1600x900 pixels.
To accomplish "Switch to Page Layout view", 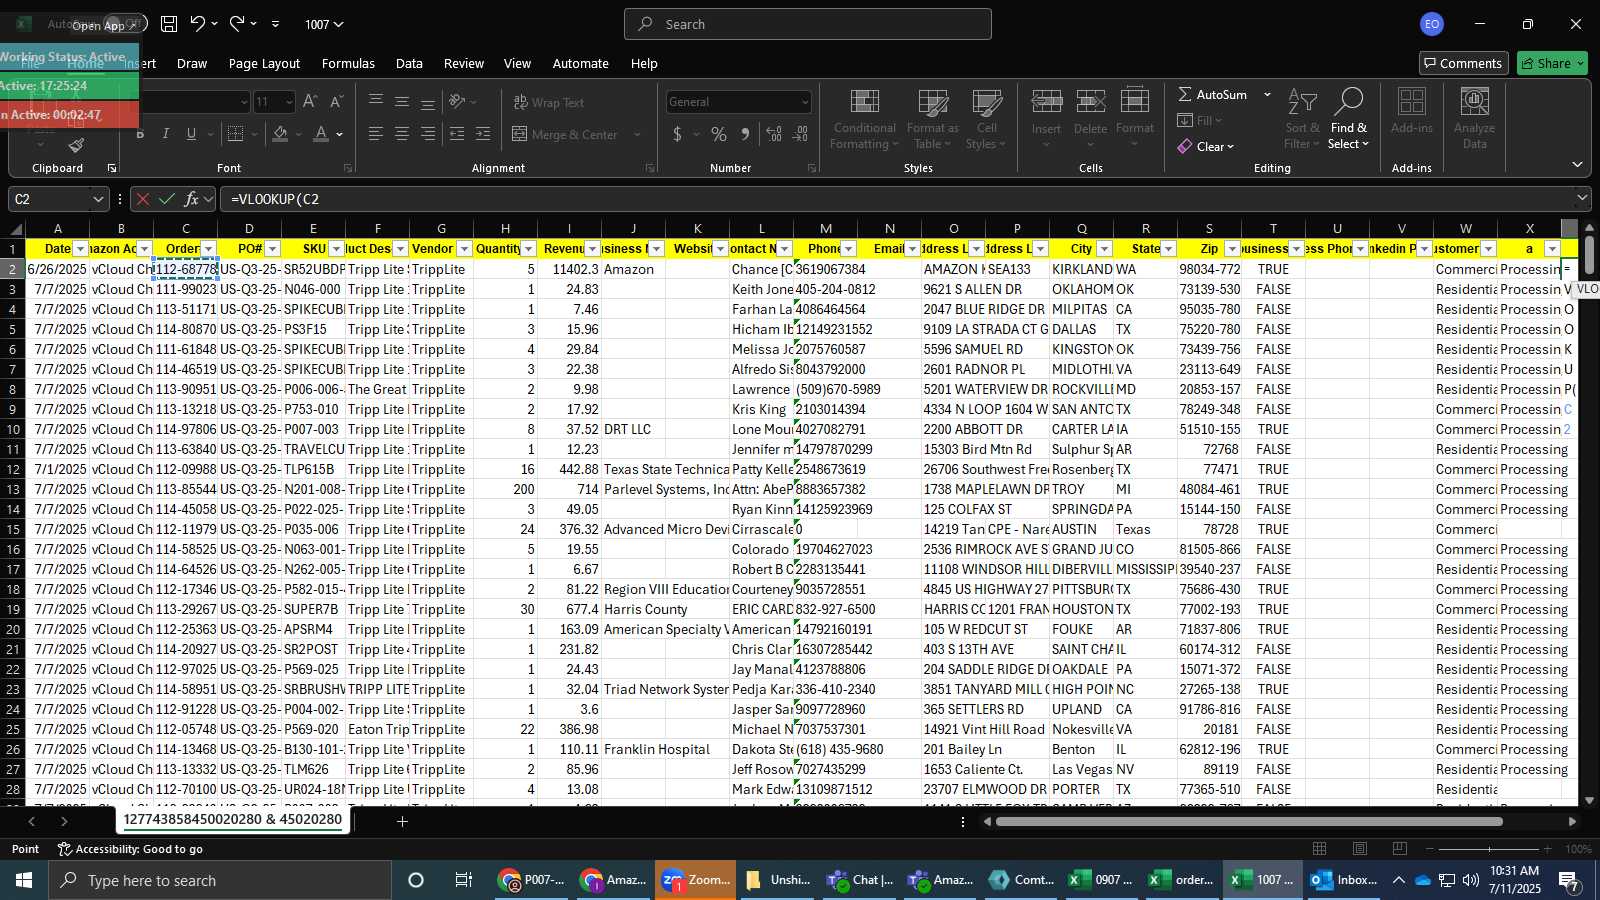I will coord(1360,849).
